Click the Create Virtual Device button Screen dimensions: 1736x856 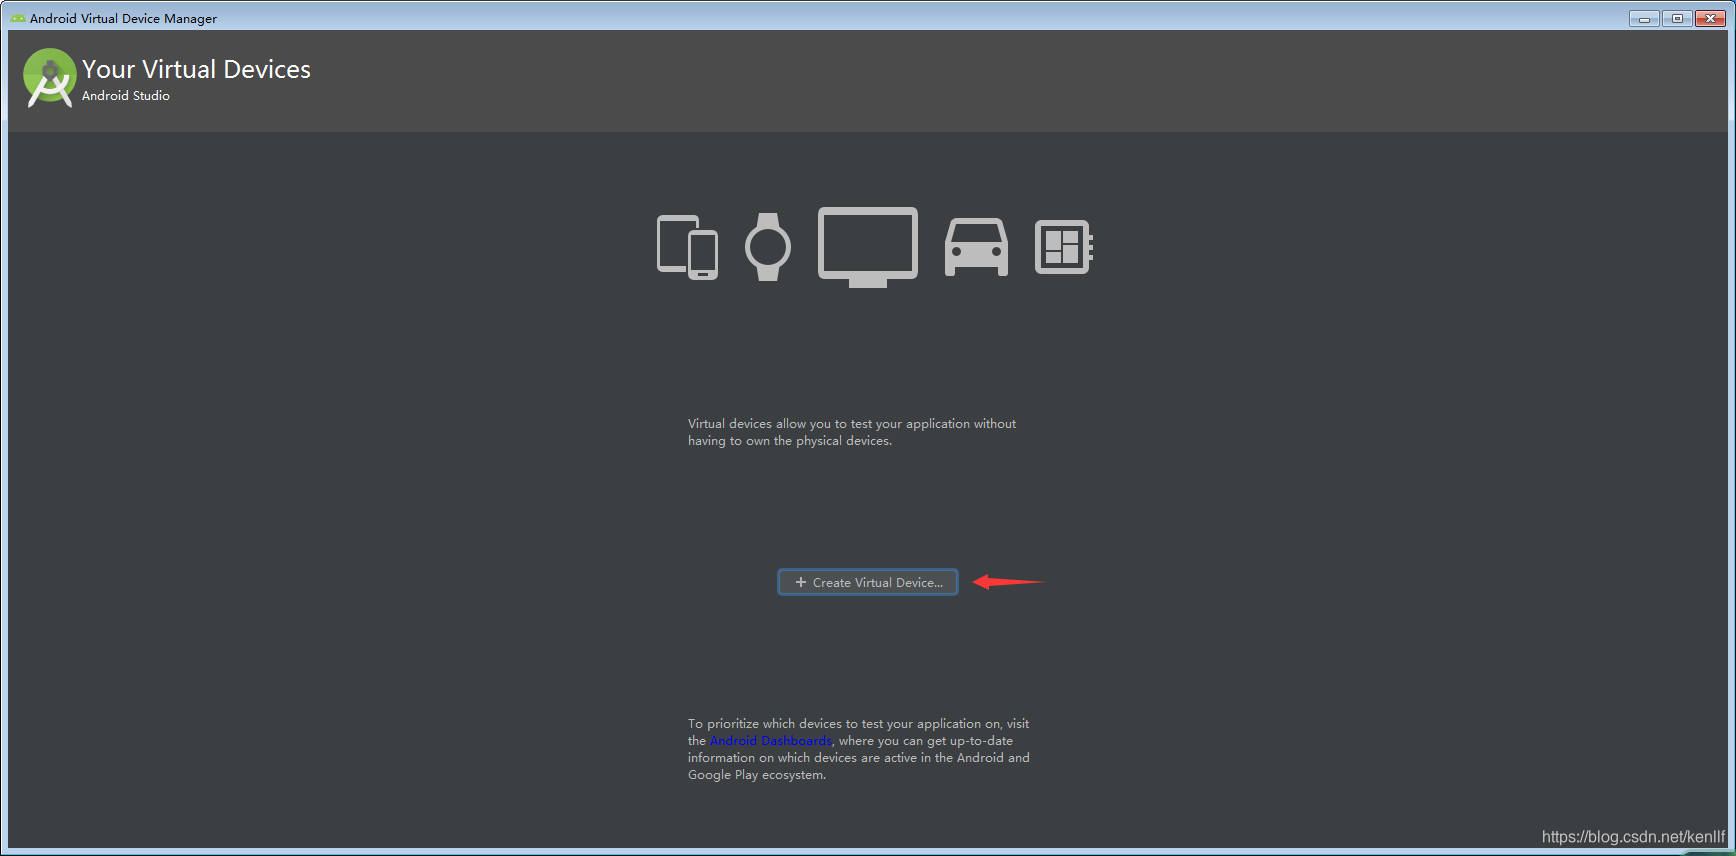click(868, 582)
